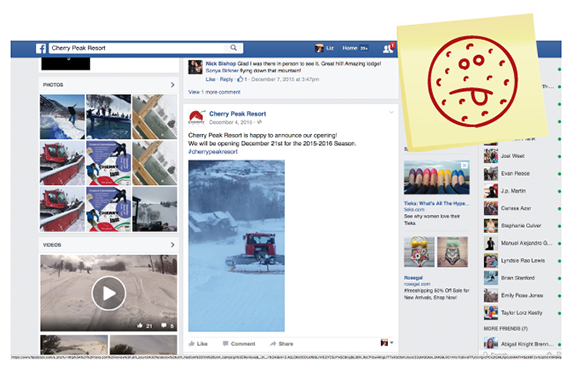Focus the Cherry Peak Resort search field
Screen dimensions: 573x373
(146, 48)
